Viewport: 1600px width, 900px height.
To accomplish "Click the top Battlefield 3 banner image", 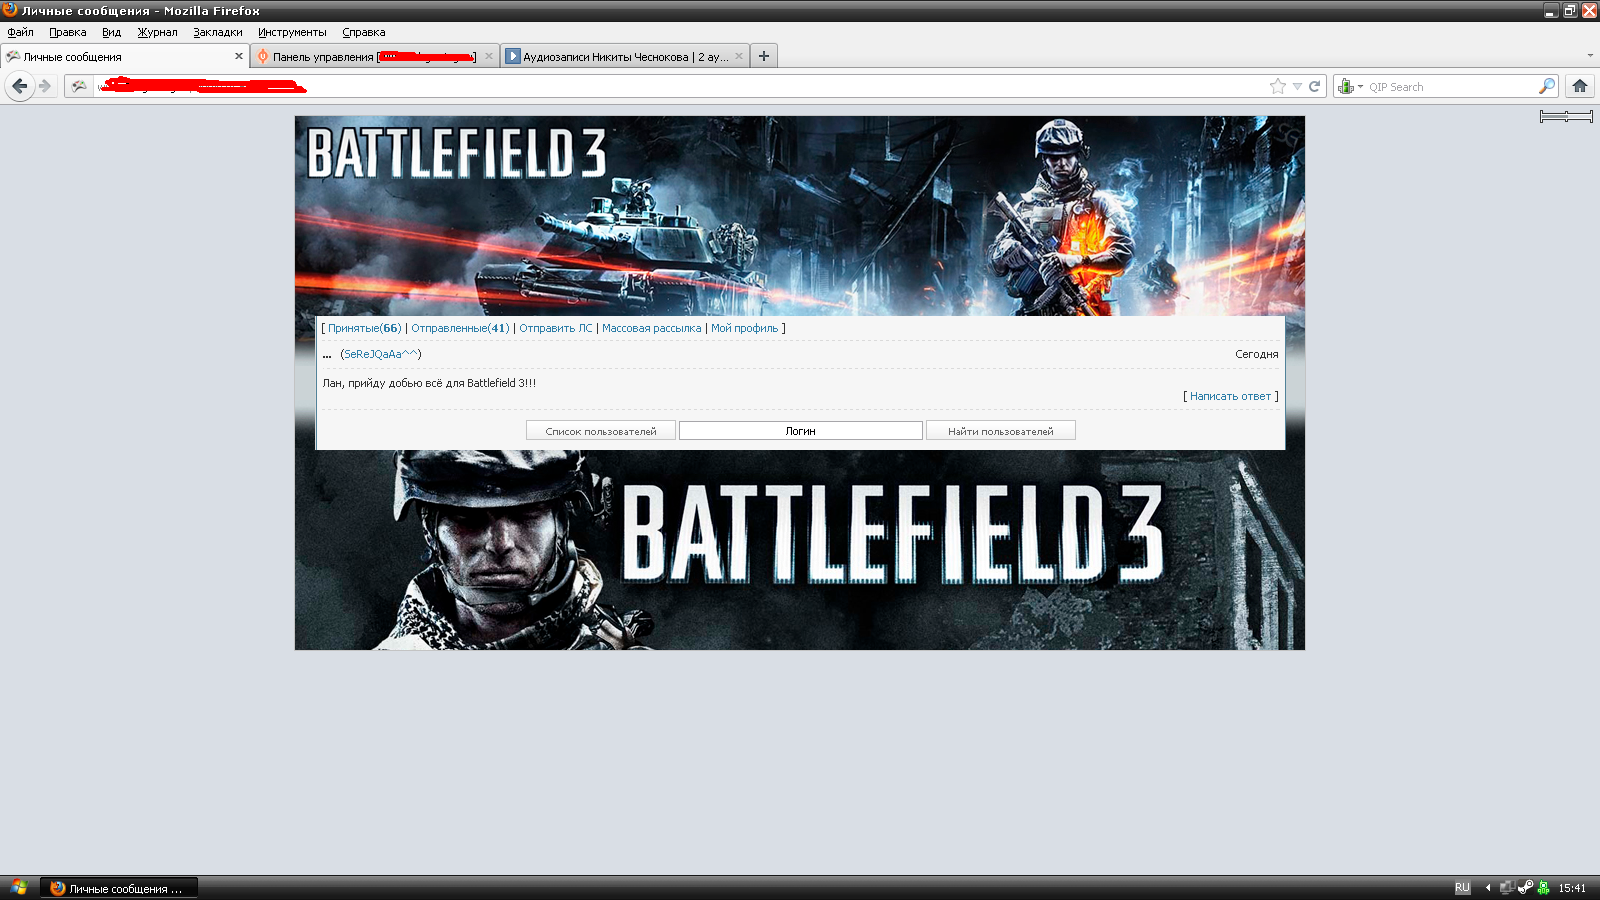I will pyautogui.click(x=800, y=215).
